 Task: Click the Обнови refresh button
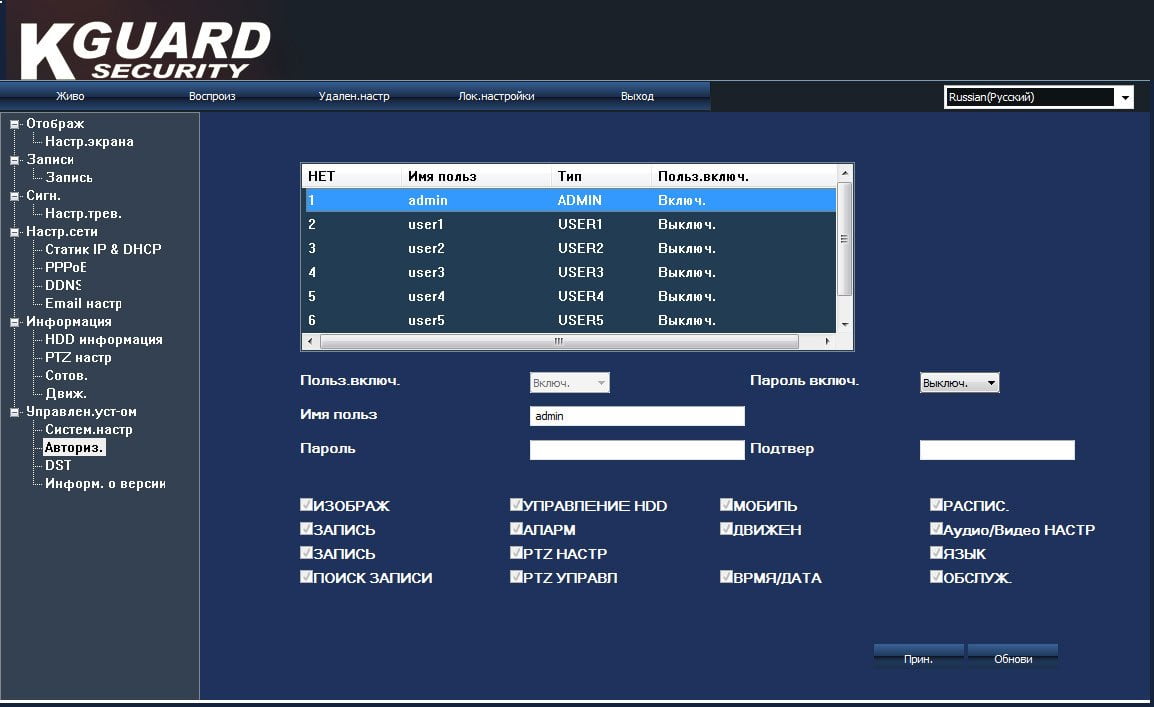tap(1013, 658)
